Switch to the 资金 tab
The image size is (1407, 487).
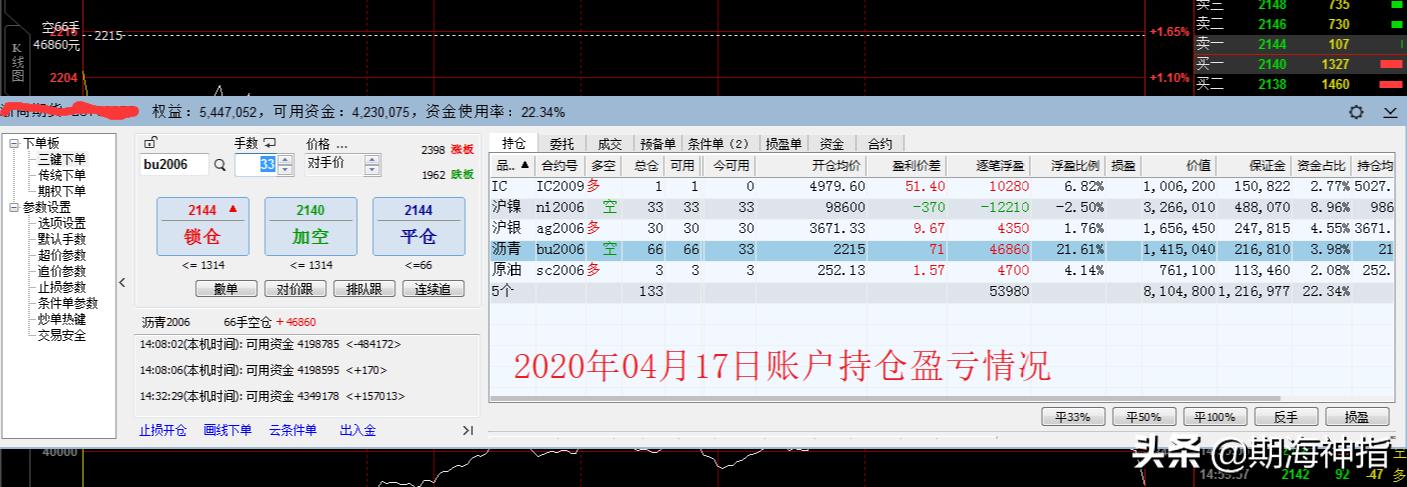coord(831,144)
